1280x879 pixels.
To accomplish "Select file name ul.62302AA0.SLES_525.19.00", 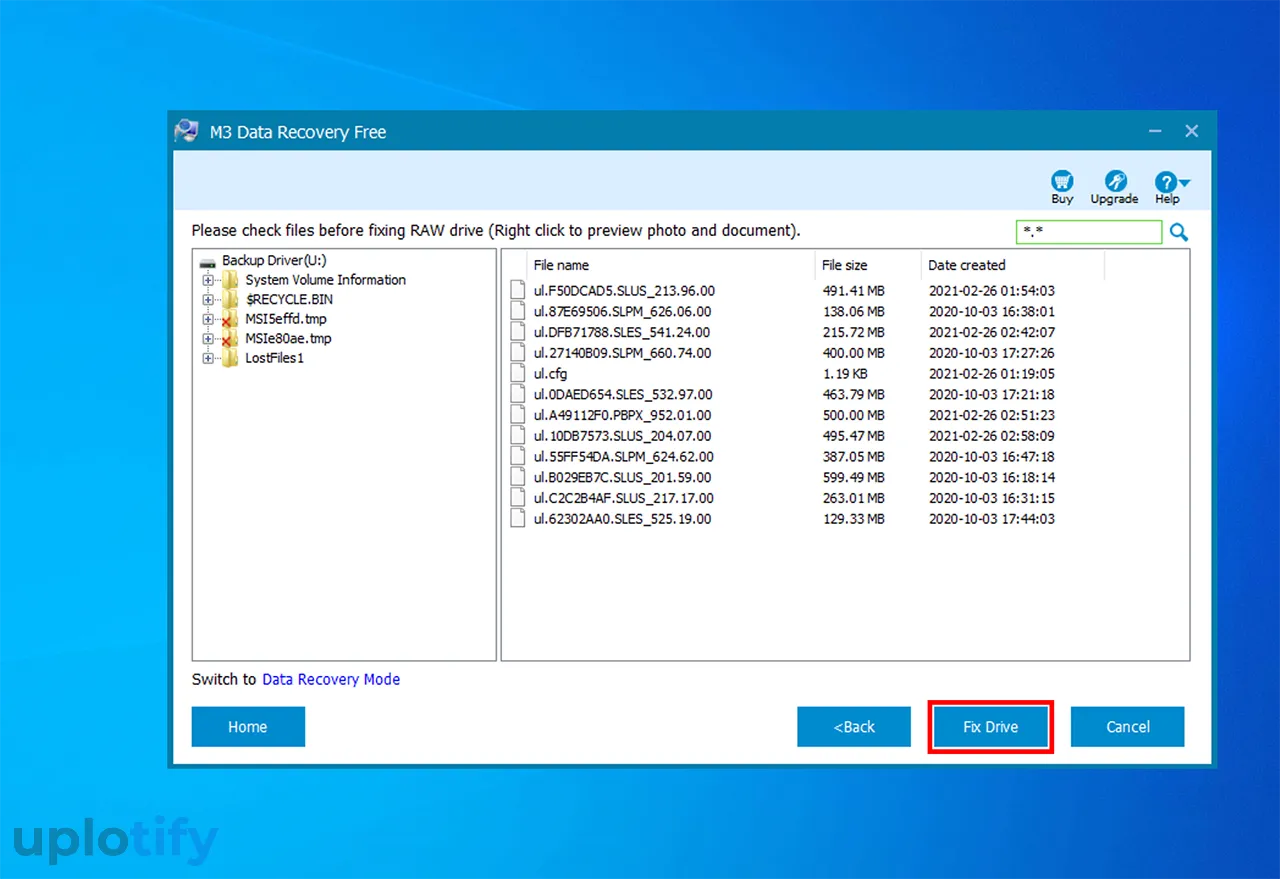I will [622, 519].
